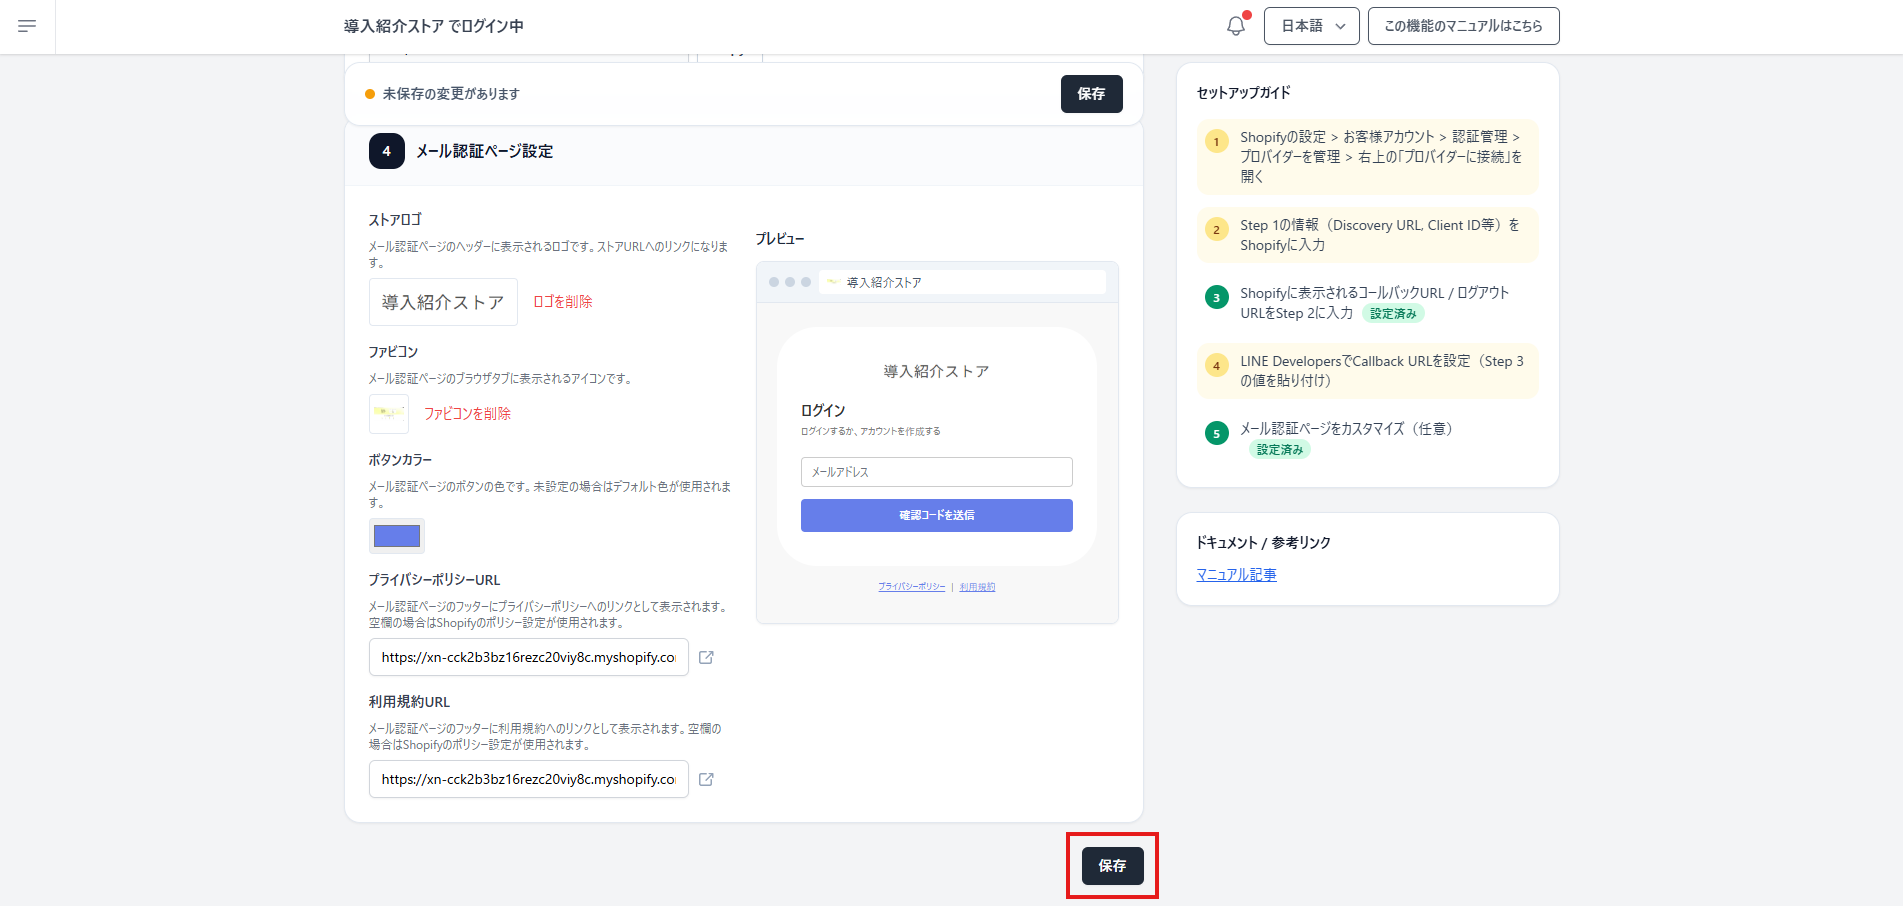Open the notifications bell

[x=1236, y=26]
